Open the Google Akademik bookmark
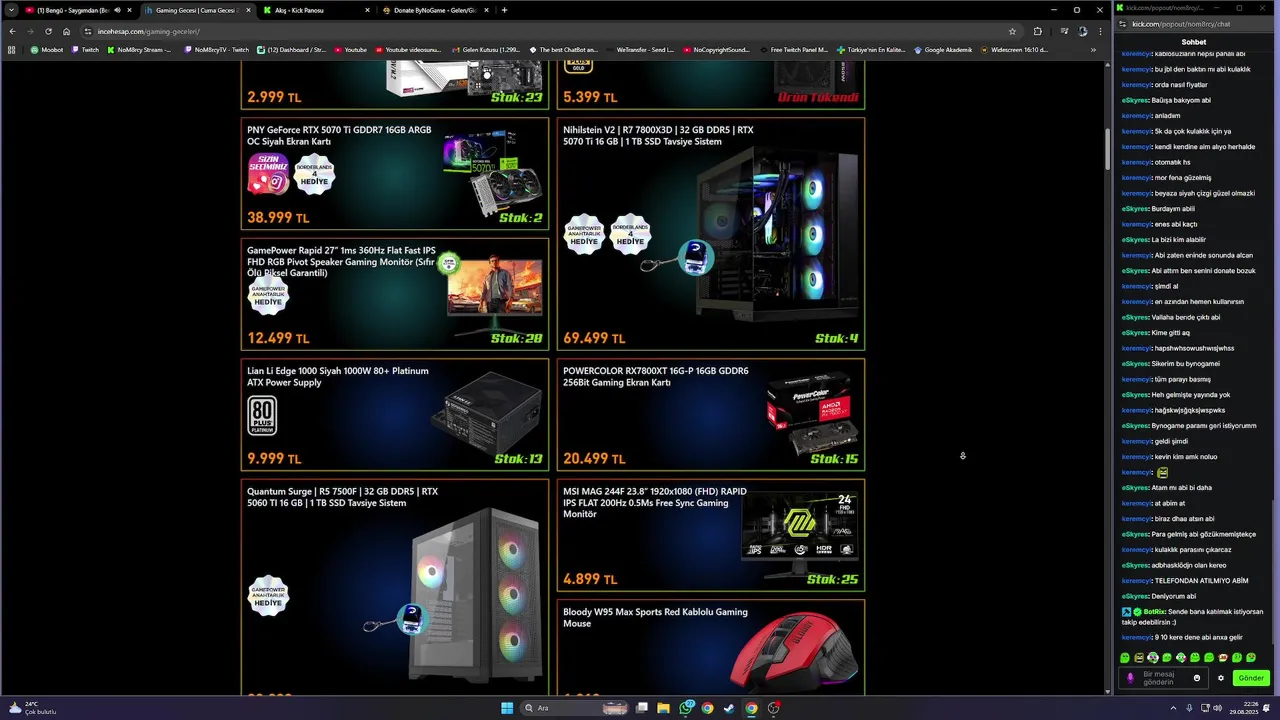The height and width of the screenshot is (720, 1280). click(x=943, y=49)
